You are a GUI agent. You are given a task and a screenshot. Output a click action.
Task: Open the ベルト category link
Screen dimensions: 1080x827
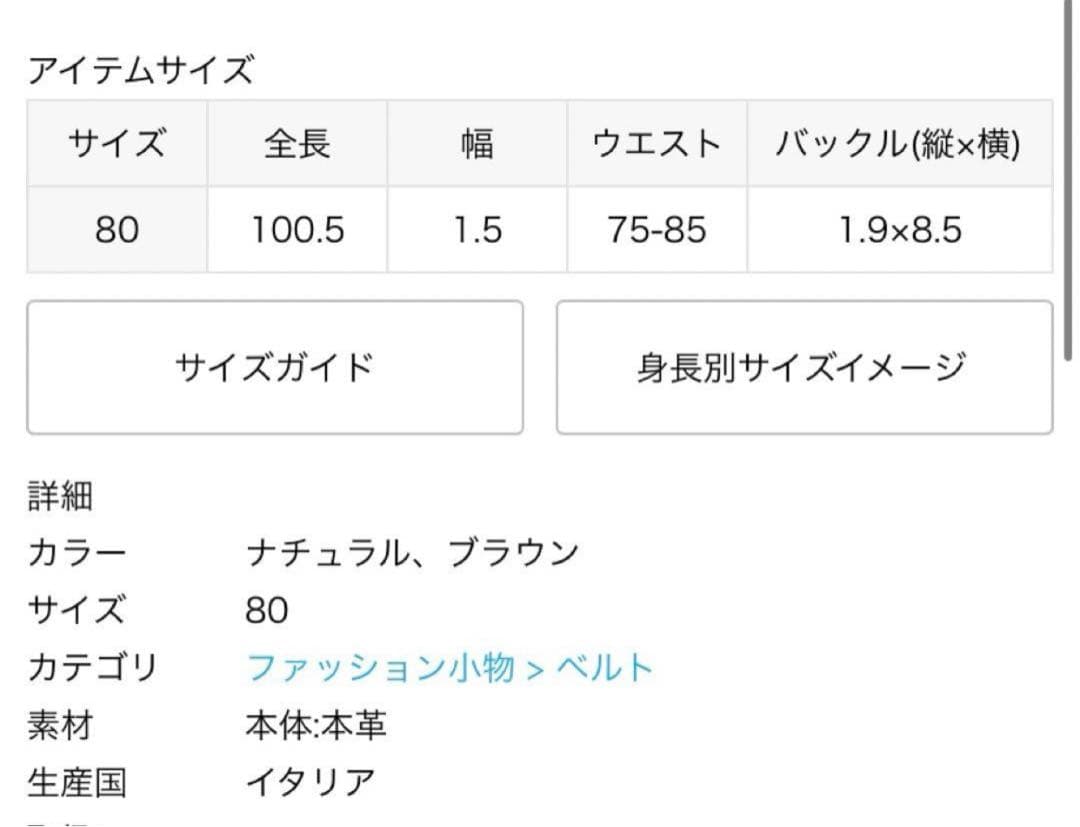(x=604, y=667)
